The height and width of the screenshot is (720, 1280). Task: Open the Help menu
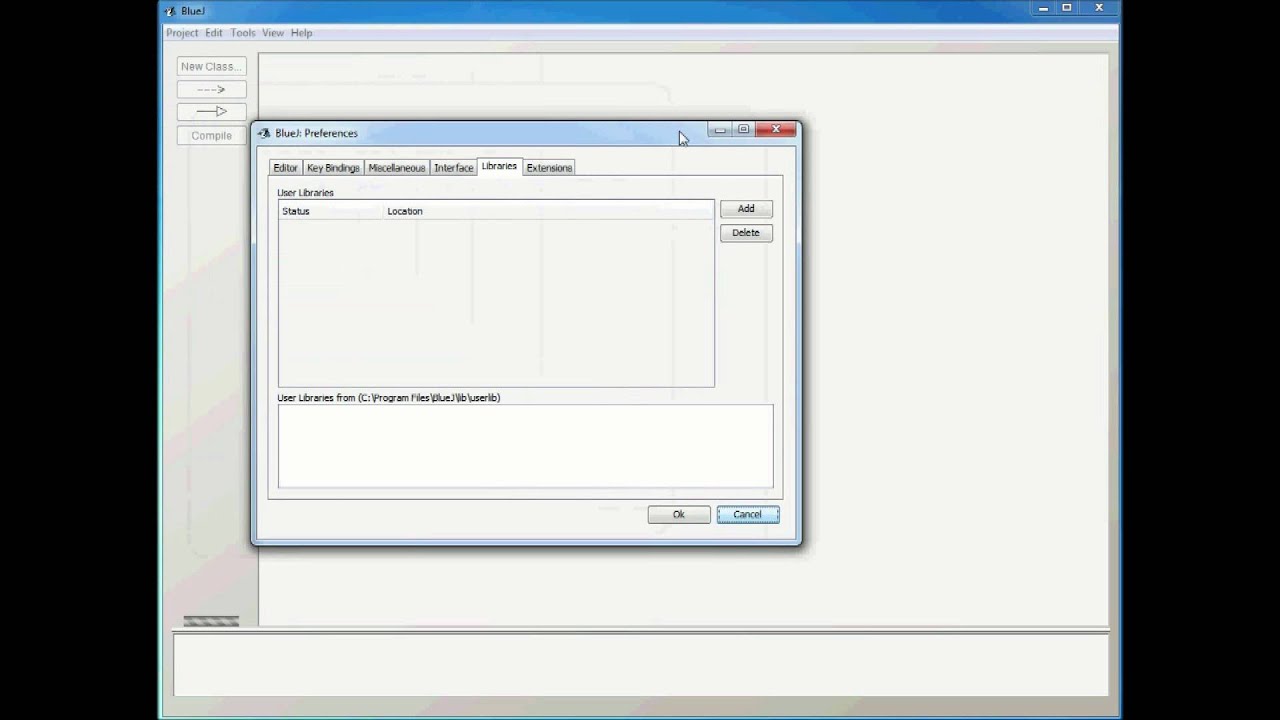(x=301, y=33)
